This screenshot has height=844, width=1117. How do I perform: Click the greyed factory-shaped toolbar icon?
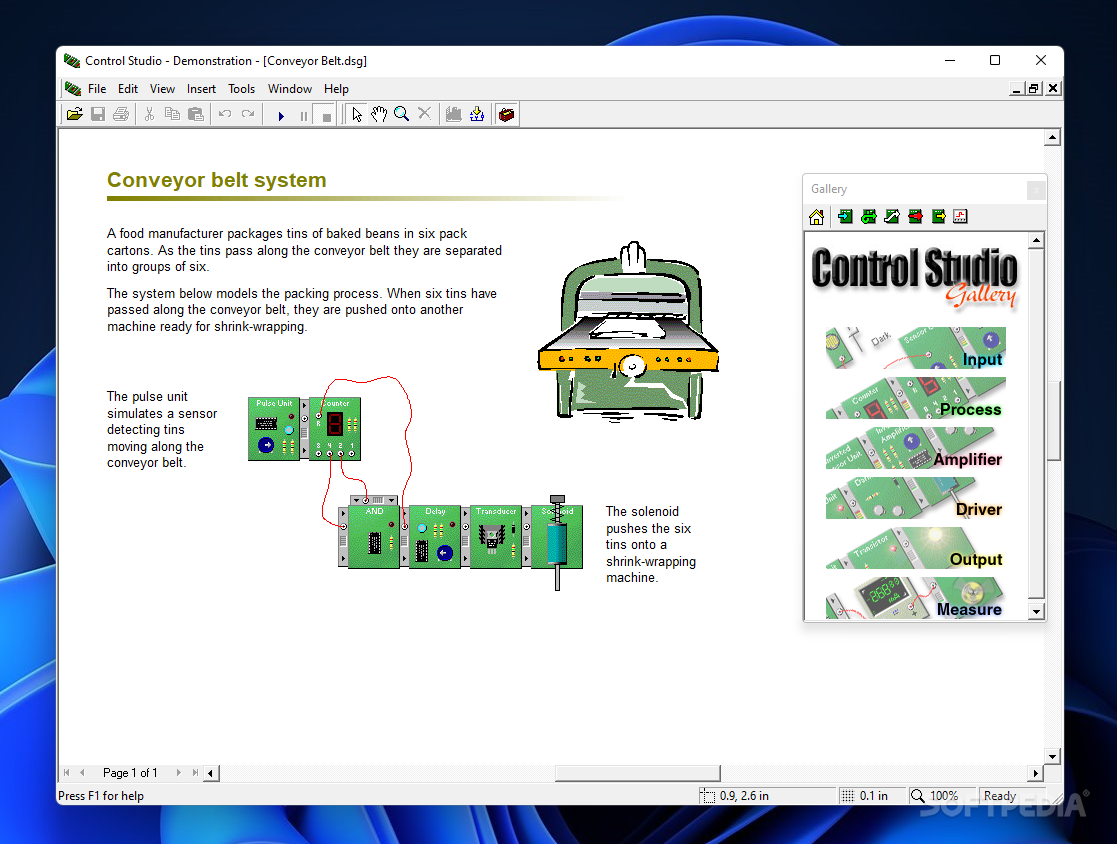(453, 114)
